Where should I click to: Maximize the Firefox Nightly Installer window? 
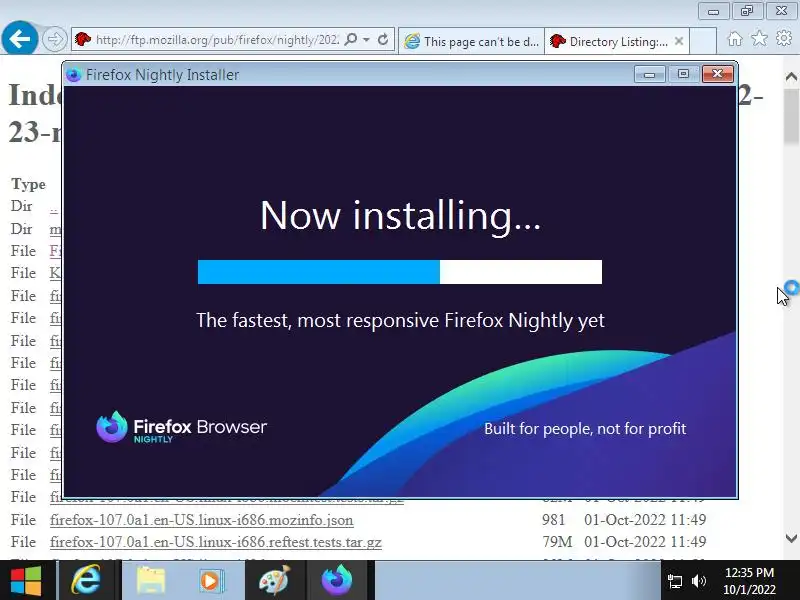684,74
